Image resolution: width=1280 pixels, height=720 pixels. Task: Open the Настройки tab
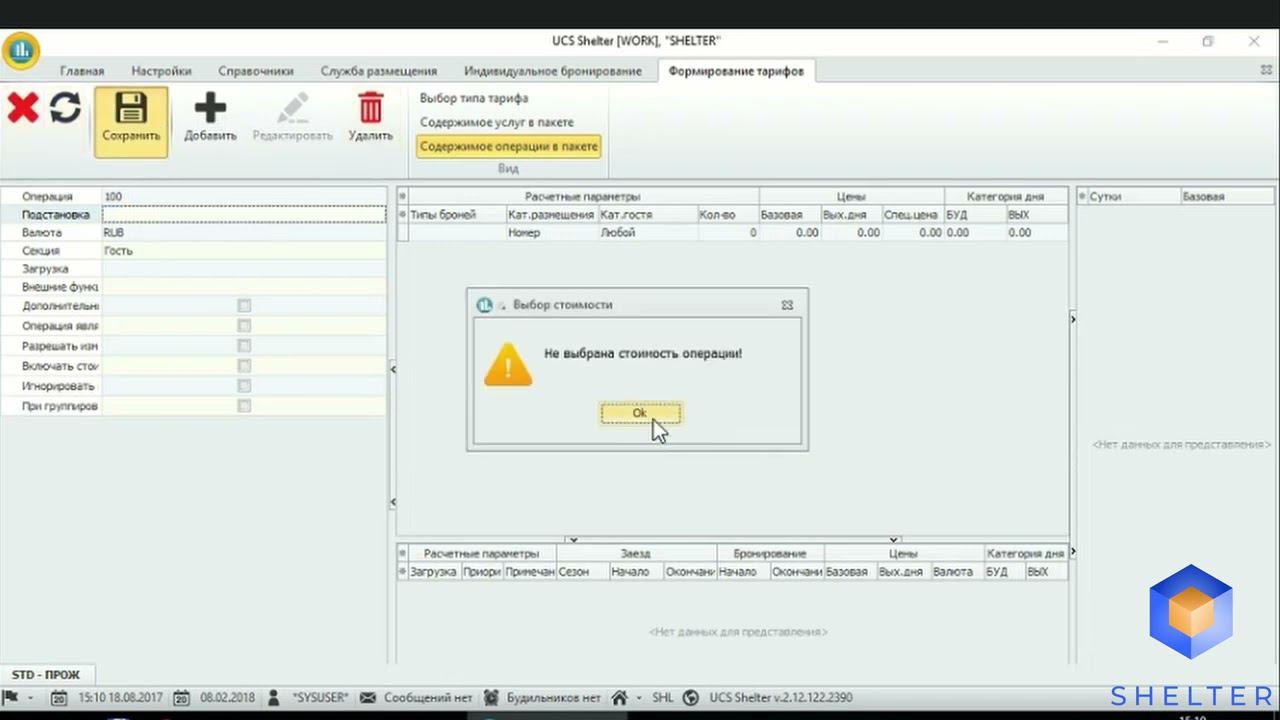pyautogui.click(x=161, y=71)
